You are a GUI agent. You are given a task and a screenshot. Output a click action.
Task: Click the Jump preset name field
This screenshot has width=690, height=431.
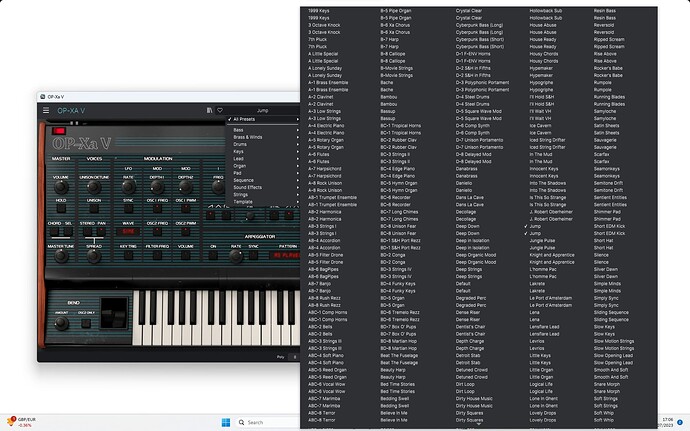[262, 111]
